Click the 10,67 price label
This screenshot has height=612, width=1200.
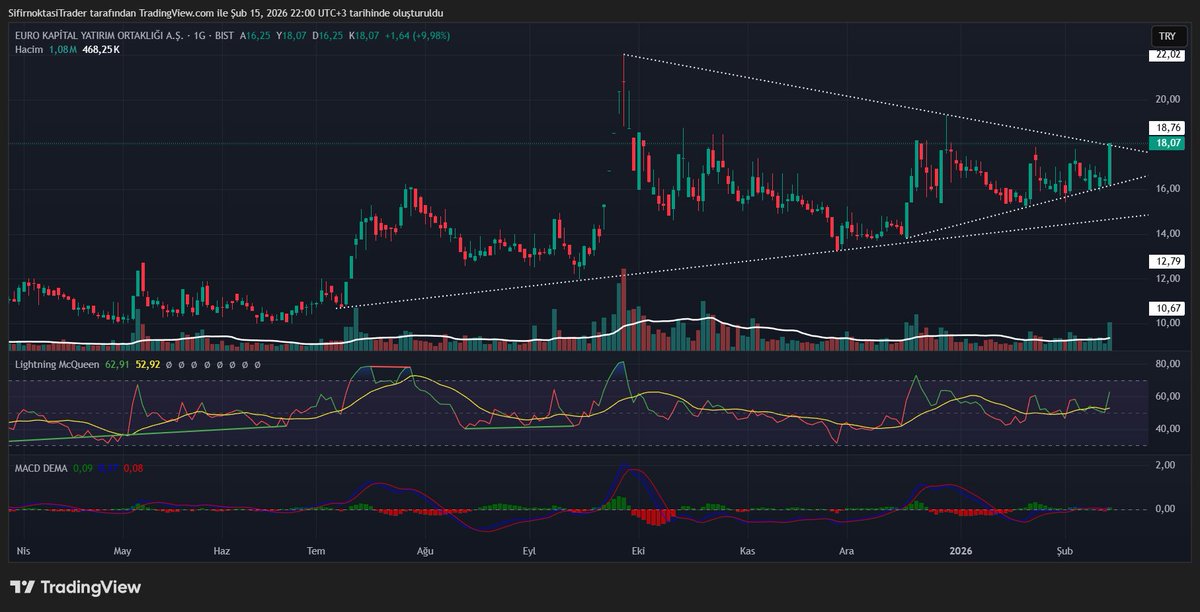point(1169,308)
